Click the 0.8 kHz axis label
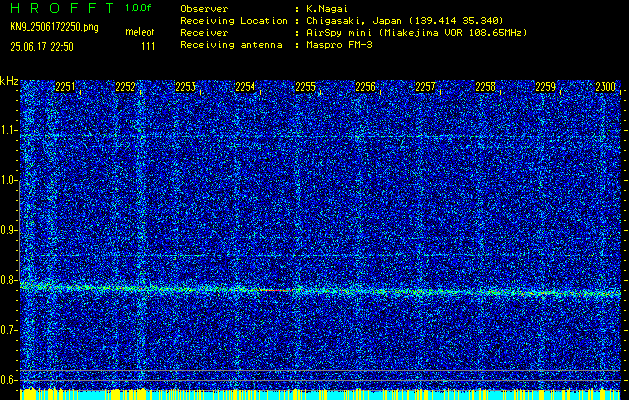This screenshot has width=629, height=400. (8, 280)
